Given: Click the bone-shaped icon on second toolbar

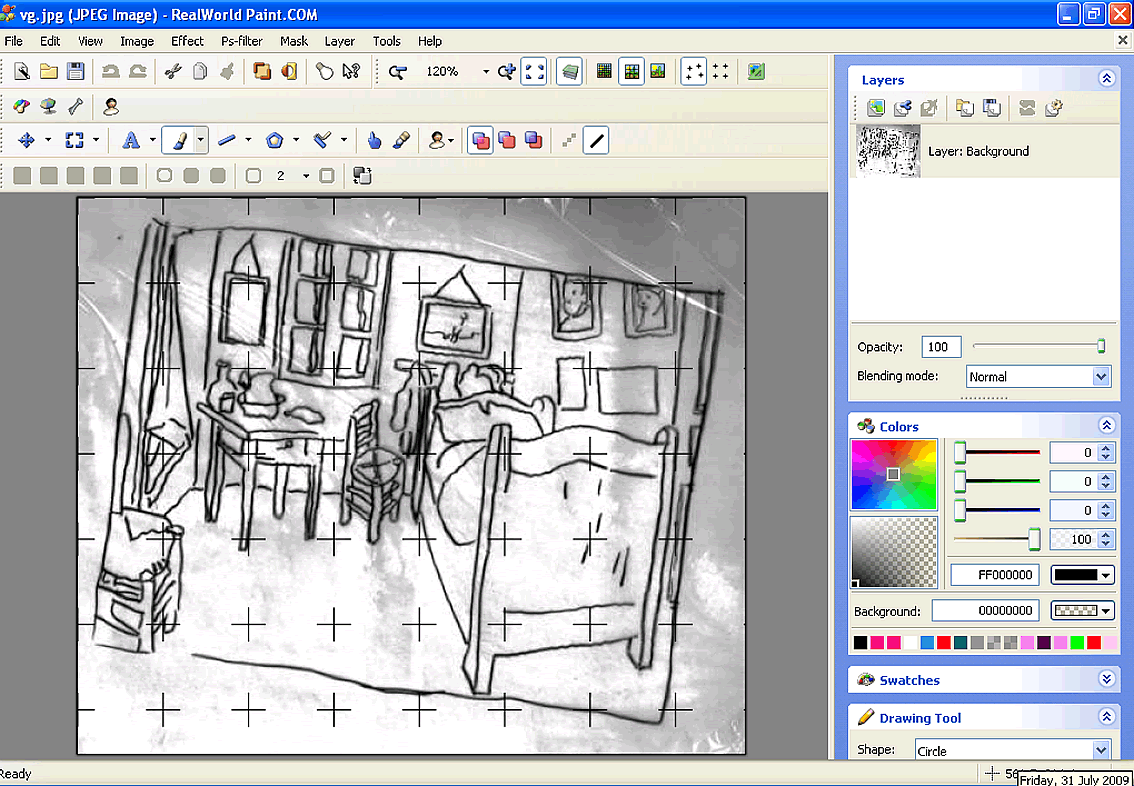Looking at the screenshot, I should [75, 106].
